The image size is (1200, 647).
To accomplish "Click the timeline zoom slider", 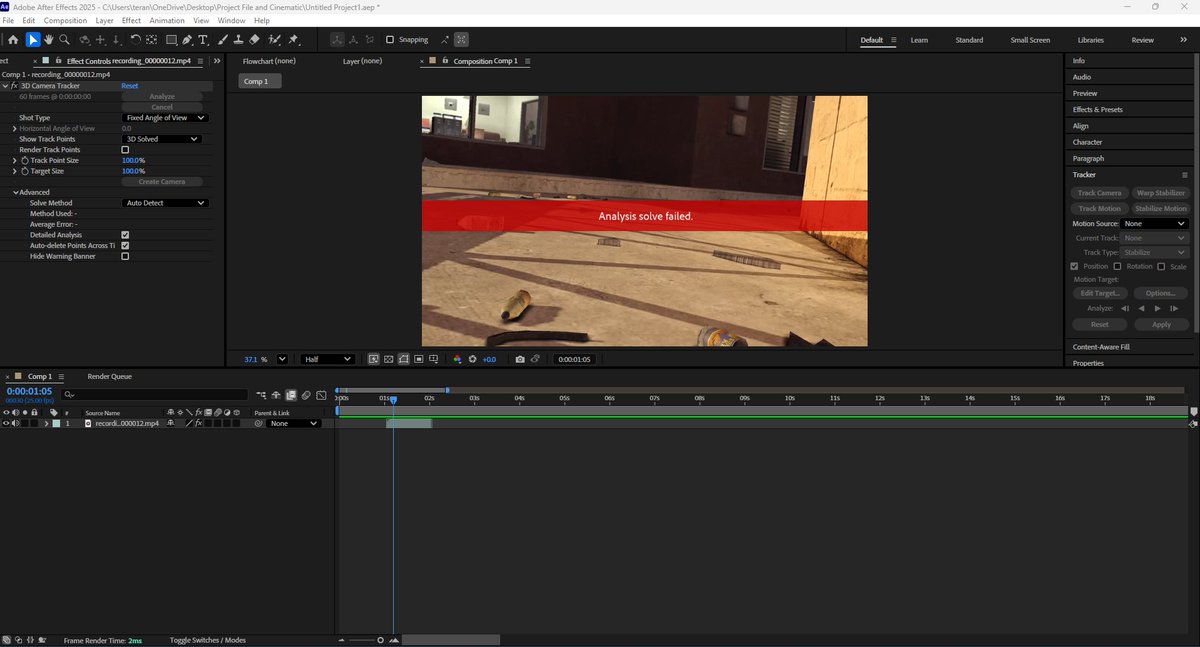I will pyautogui.click(x=366, y=640).
